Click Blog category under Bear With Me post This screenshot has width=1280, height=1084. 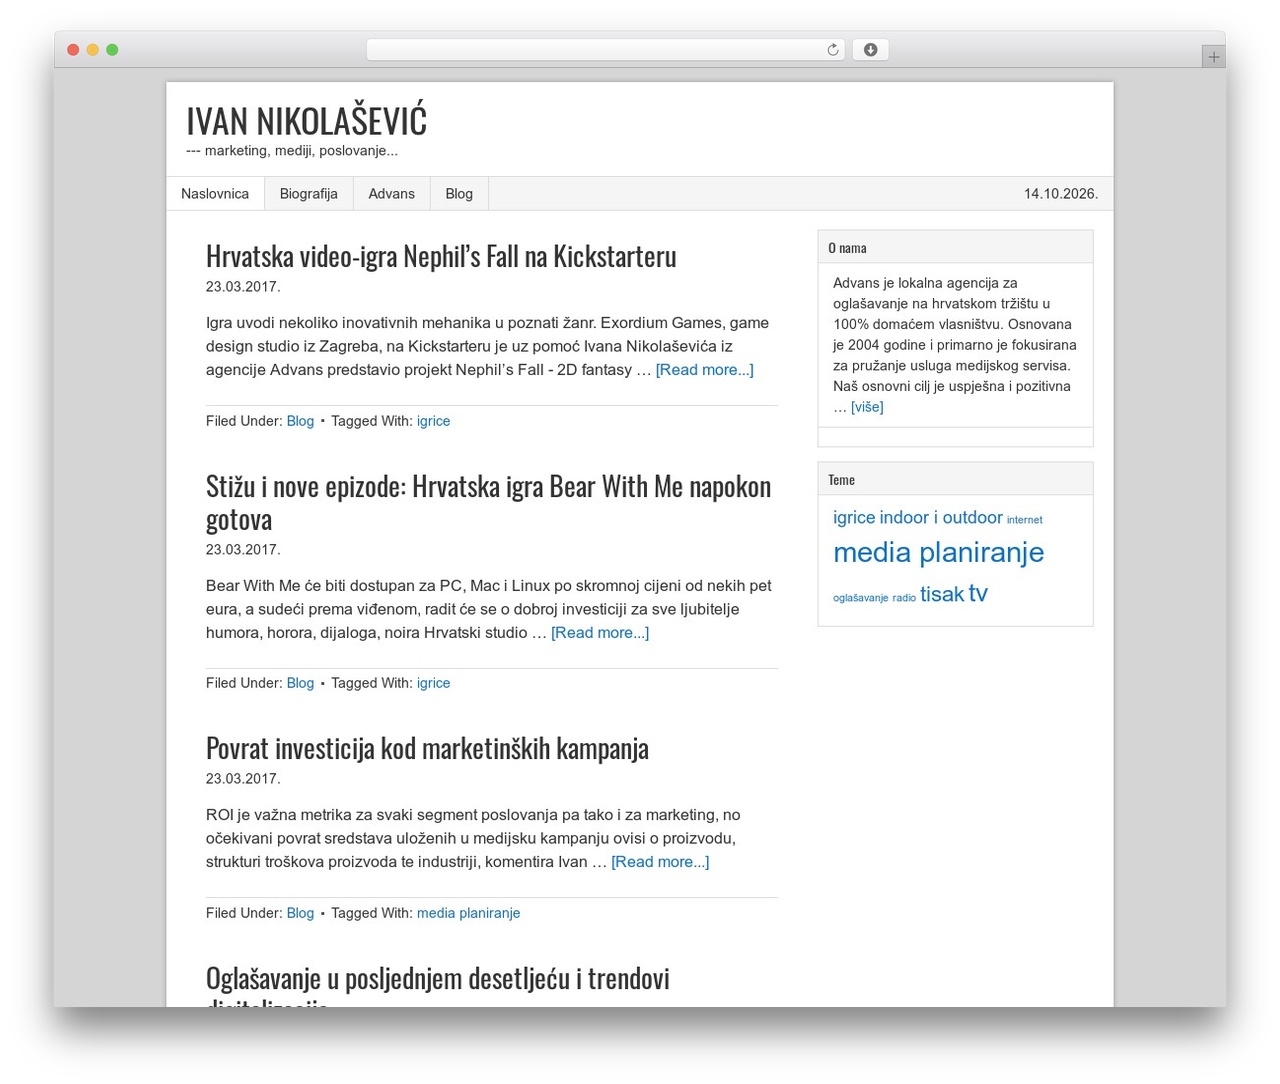300,683
